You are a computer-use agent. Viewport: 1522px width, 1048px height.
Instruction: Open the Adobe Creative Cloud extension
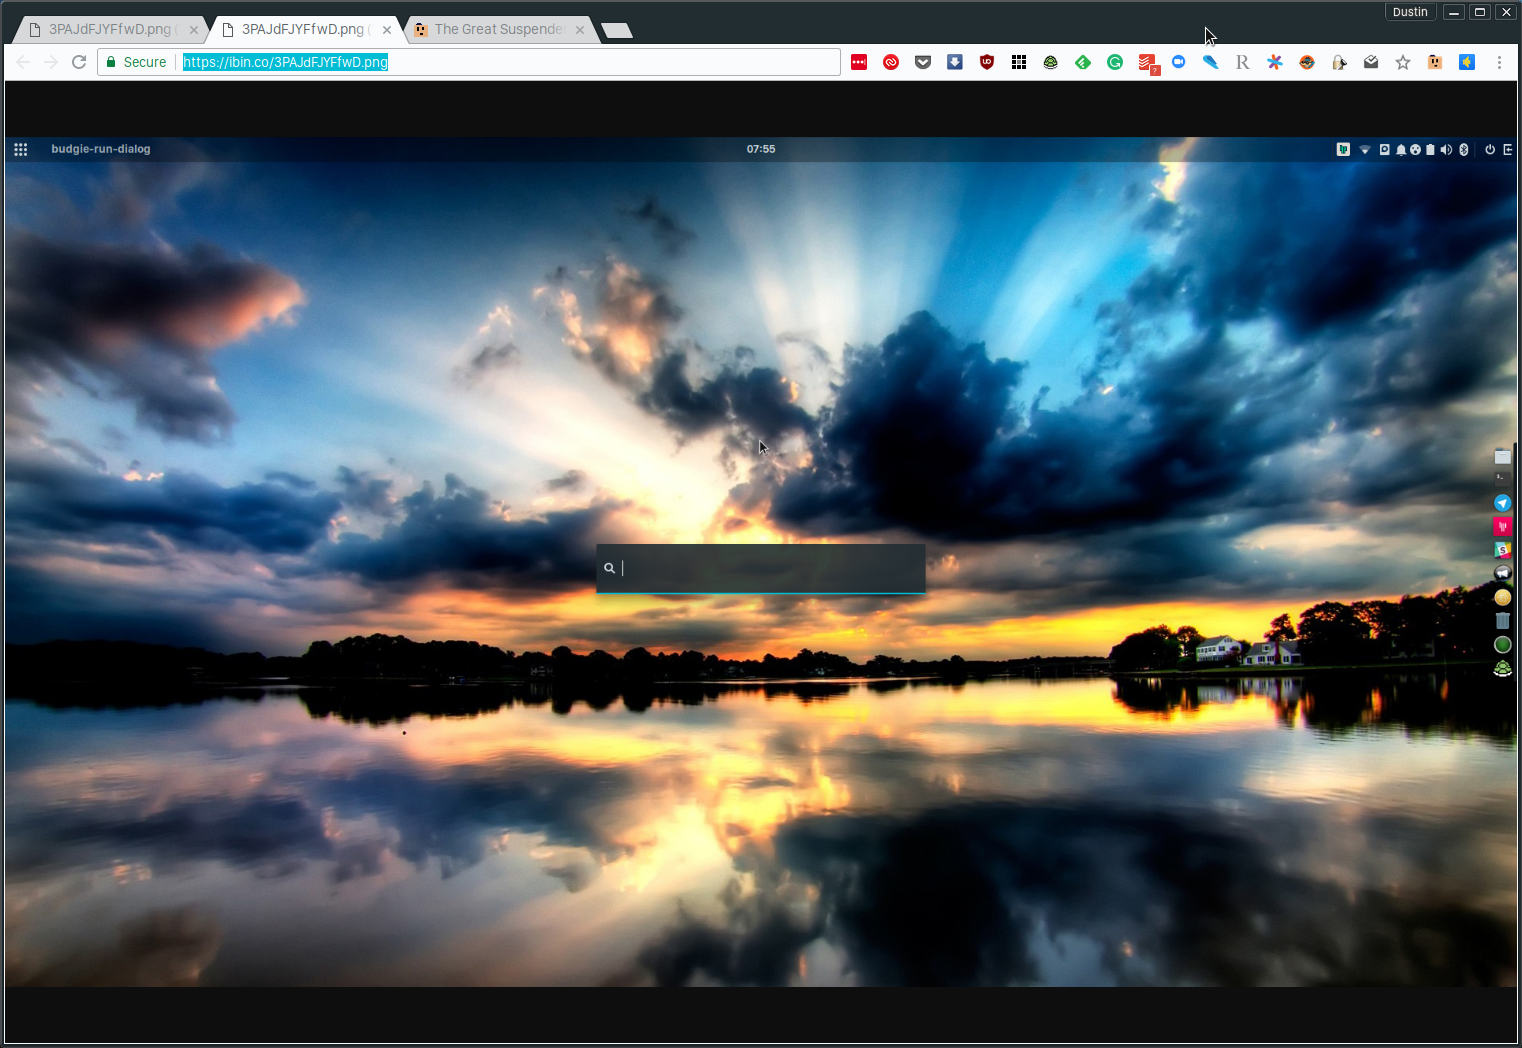click(x=891, y=62)
